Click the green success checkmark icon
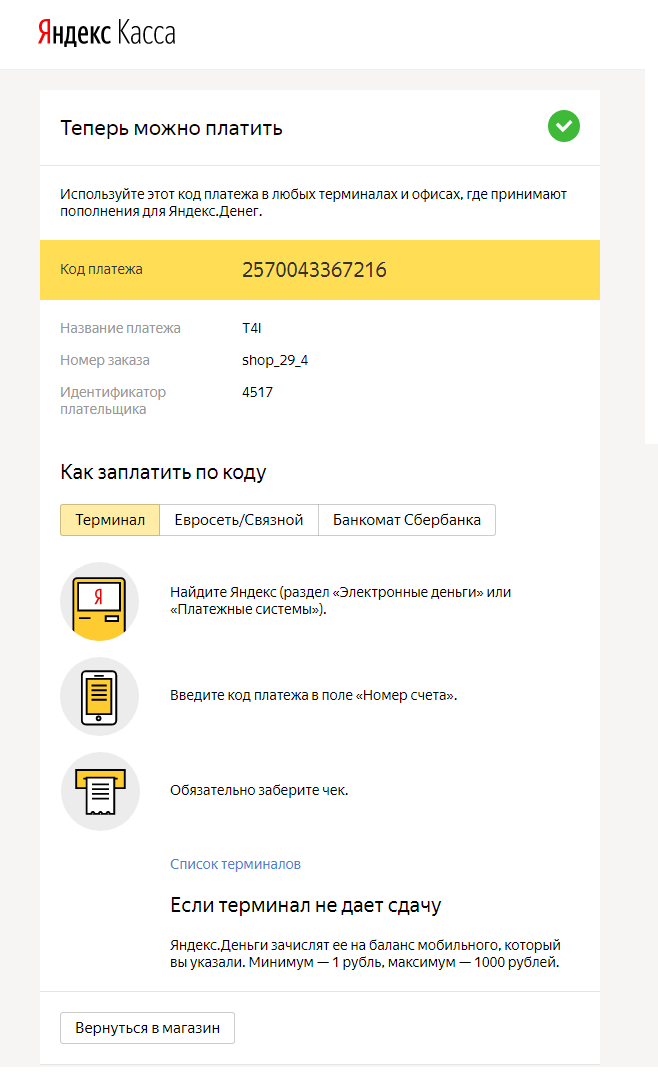Viewport: 658px width, 1073px height. pos(564,126)
